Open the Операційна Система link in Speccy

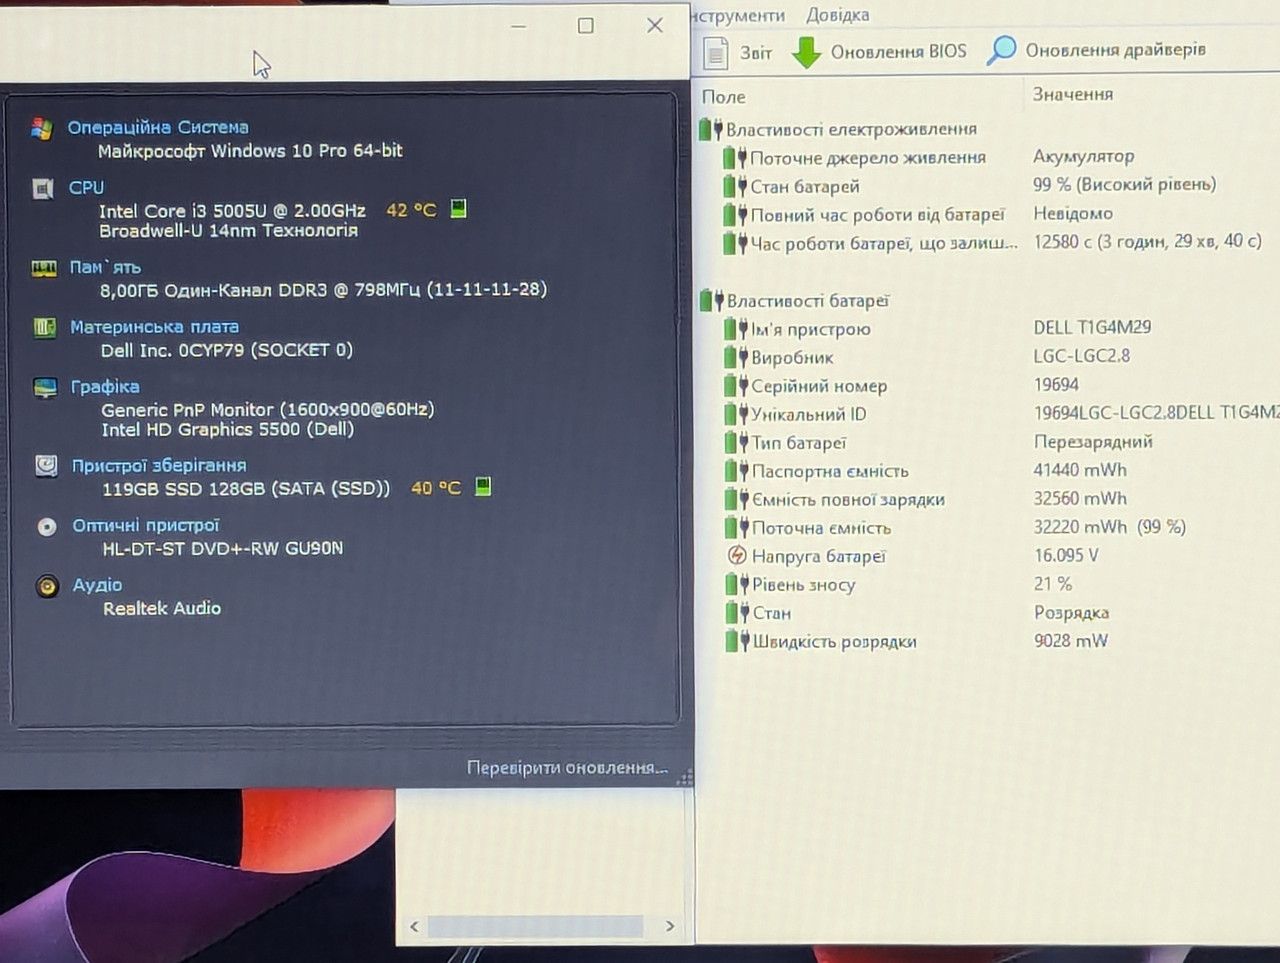coord(158,127)
